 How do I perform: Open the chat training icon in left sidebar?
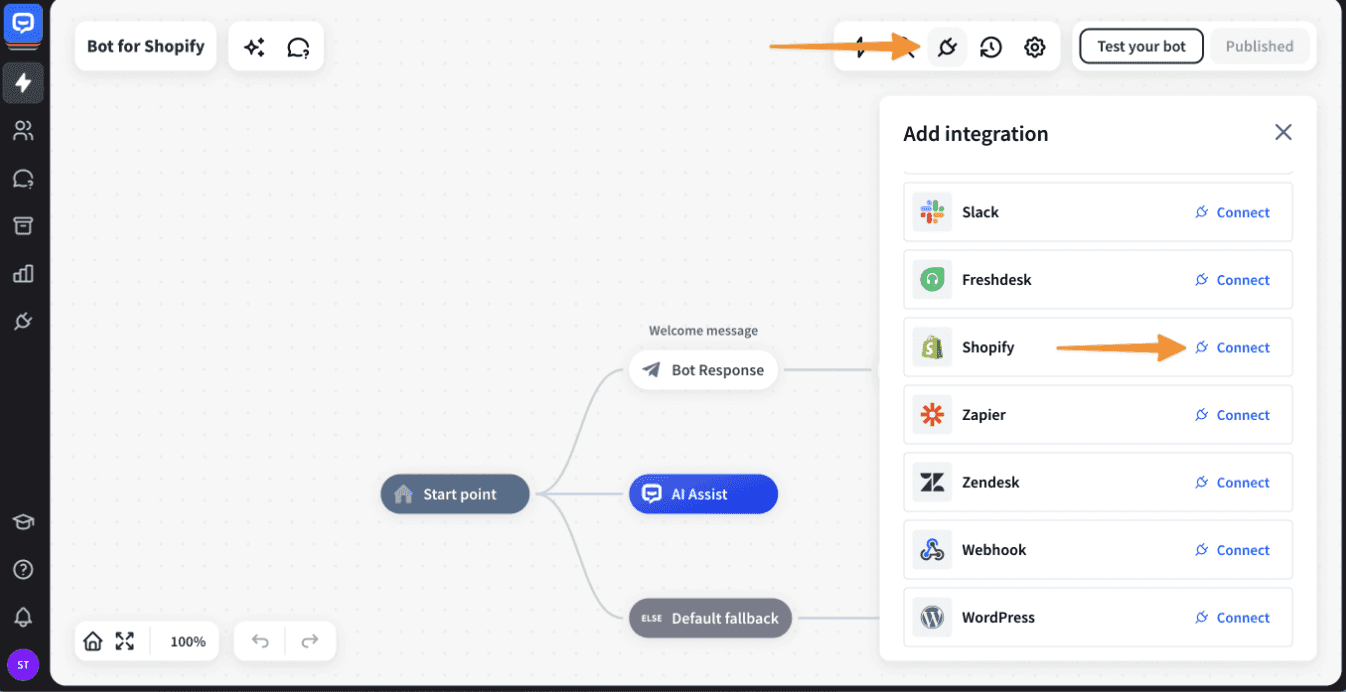coord(23,178)
